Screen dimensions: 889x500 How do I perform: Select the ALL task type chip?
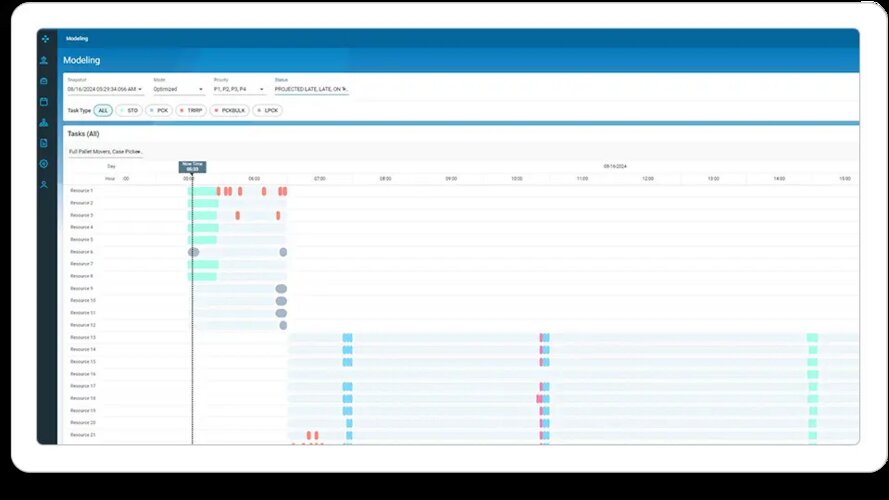[103, 110]
